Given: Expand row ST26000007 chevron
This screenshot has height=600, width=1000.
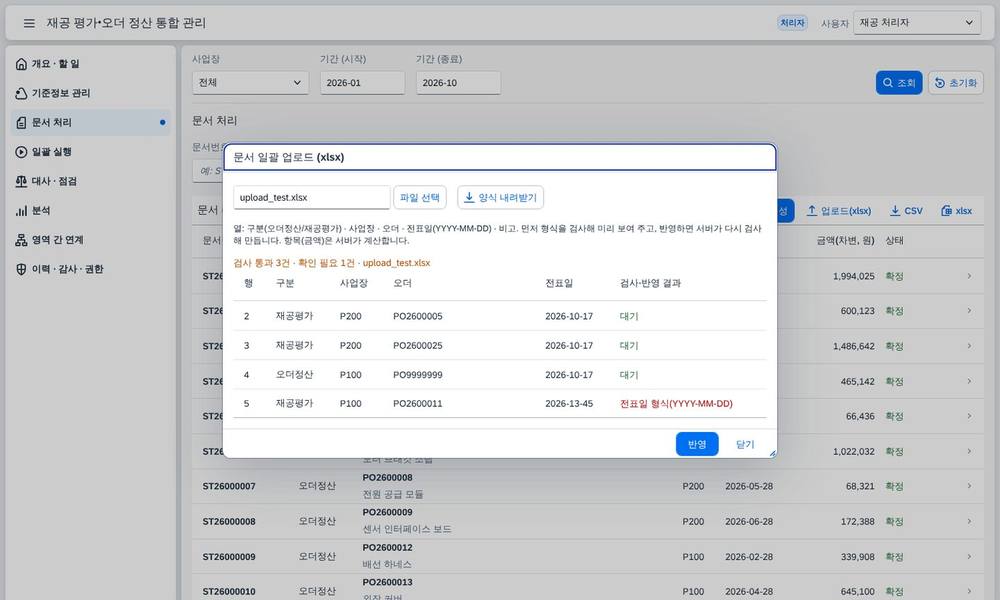Looking at the screenshot, I should tap(969, 486).
